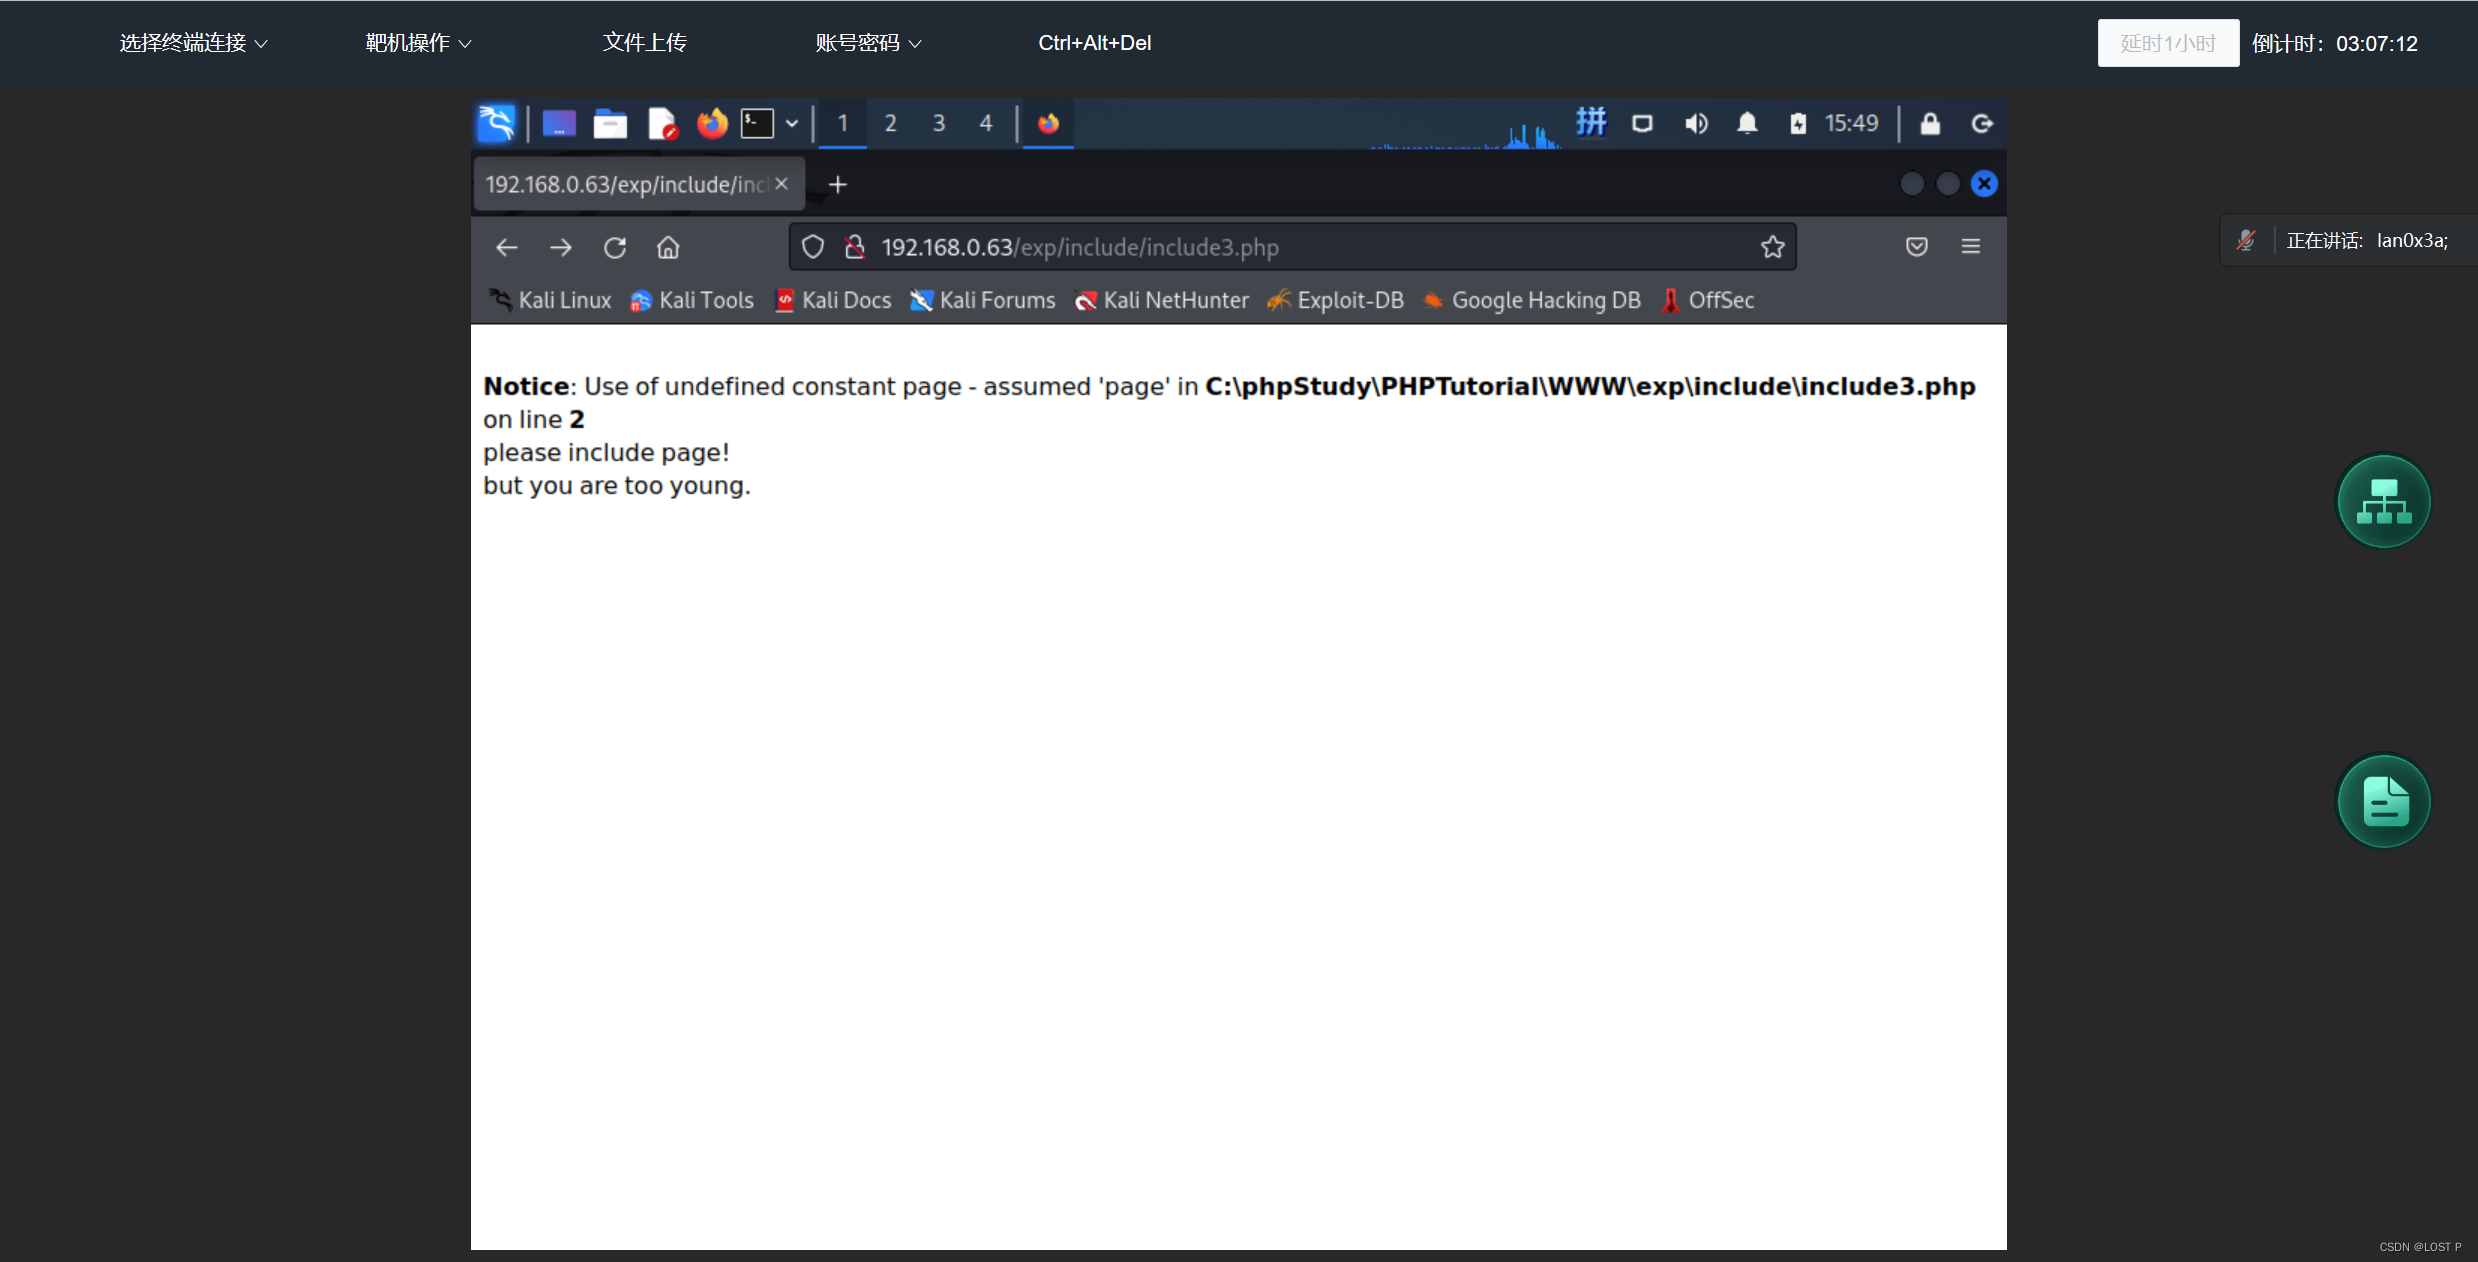Image resolution: width=2478 pixels, height=1262 pixels.
Task: Click the 'please include page!' text
Action: click(606, 453)
